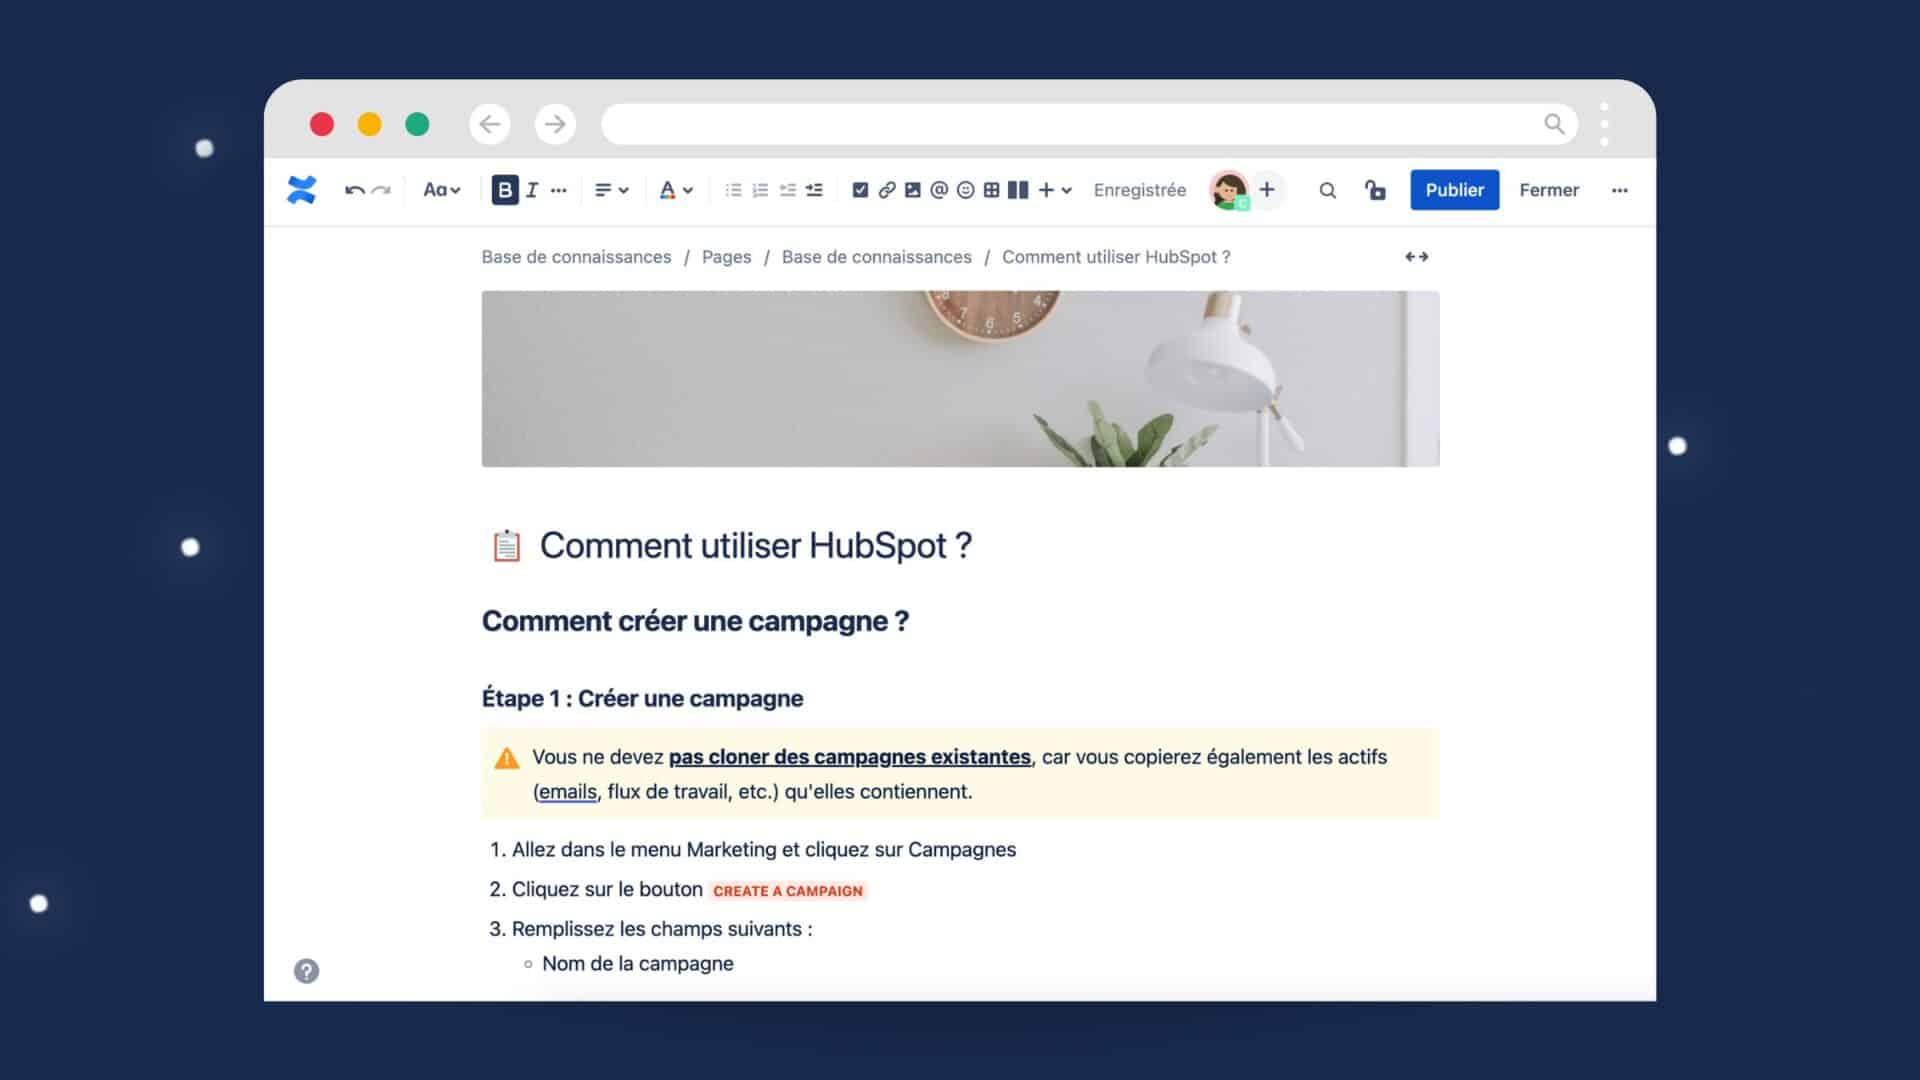Insert an image or file
This screenshot has height=1080, width=1920.
click(x=913, y=190)
